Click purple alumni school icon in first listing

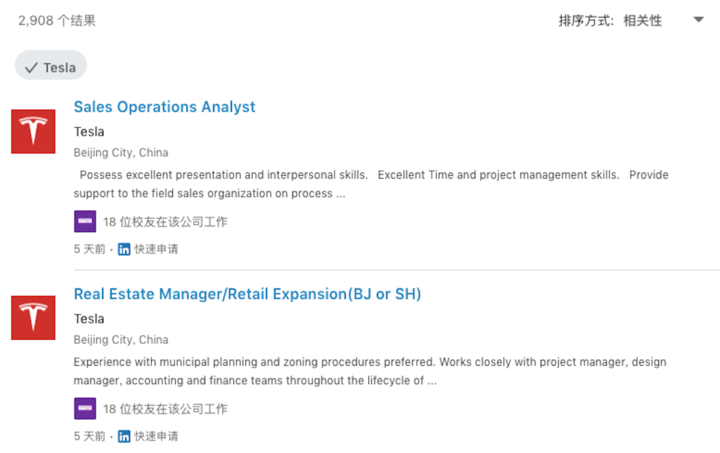(x=85, y=222)
